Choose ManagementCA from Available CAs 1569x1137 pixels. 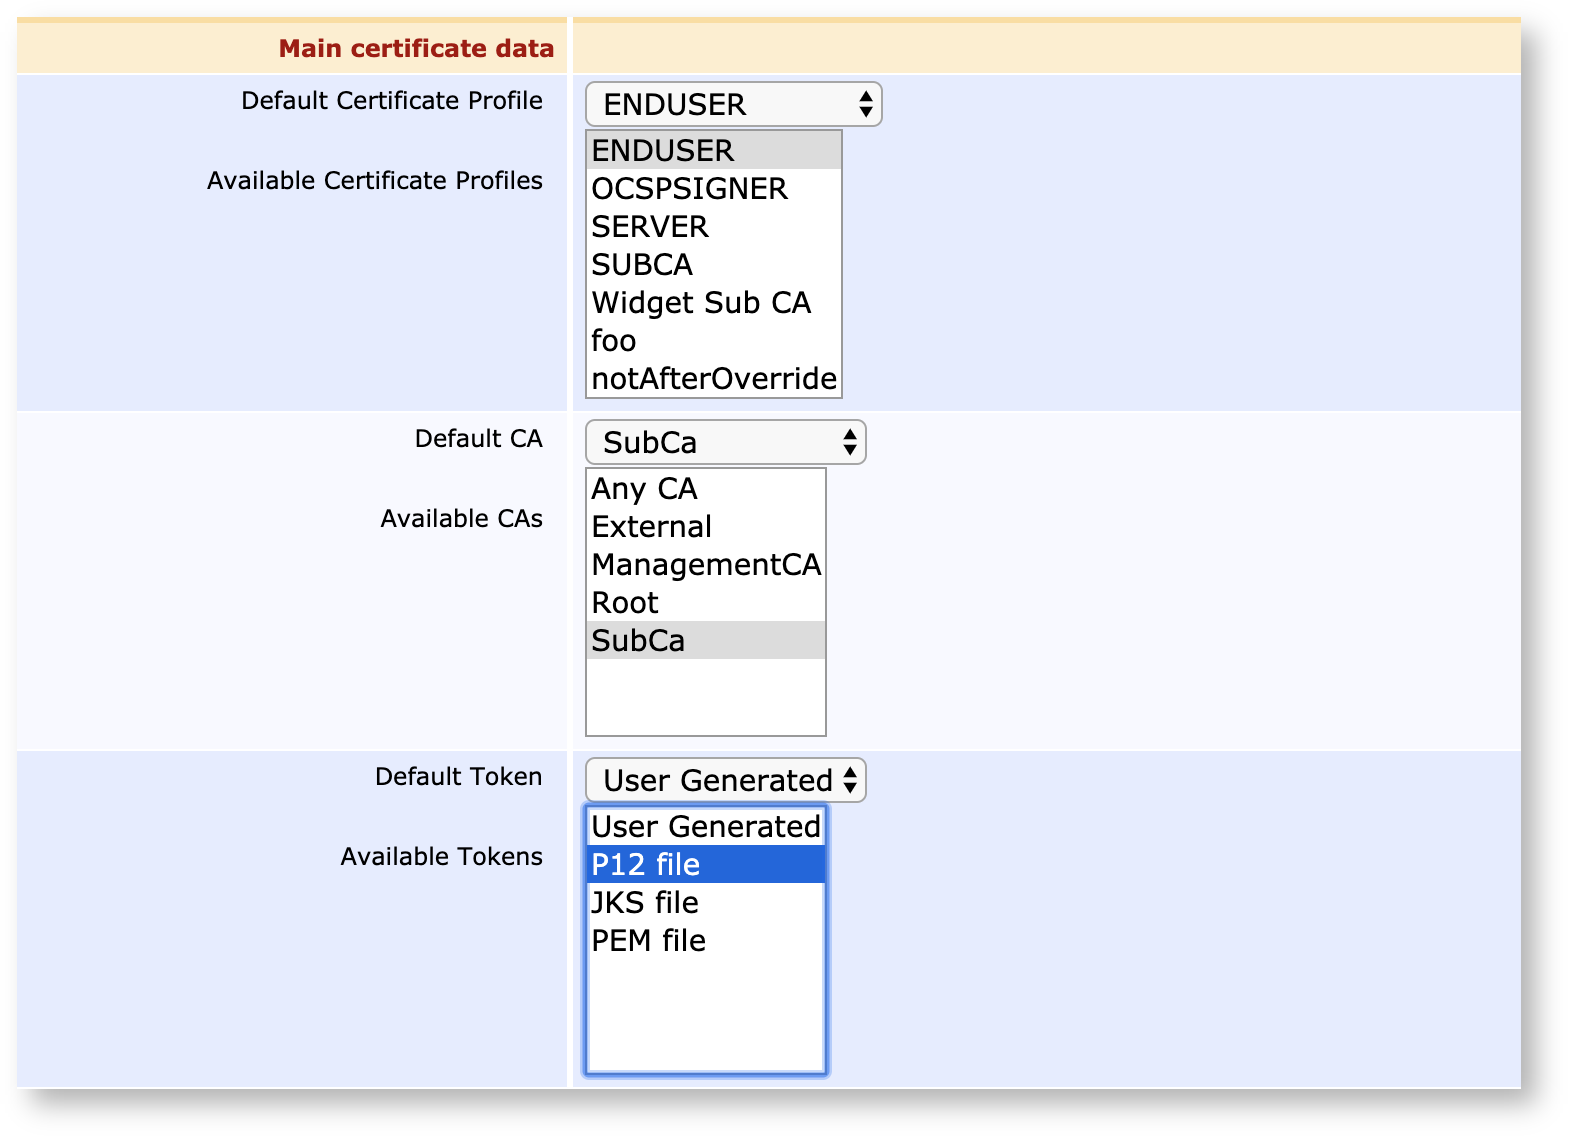coord(705,564)
